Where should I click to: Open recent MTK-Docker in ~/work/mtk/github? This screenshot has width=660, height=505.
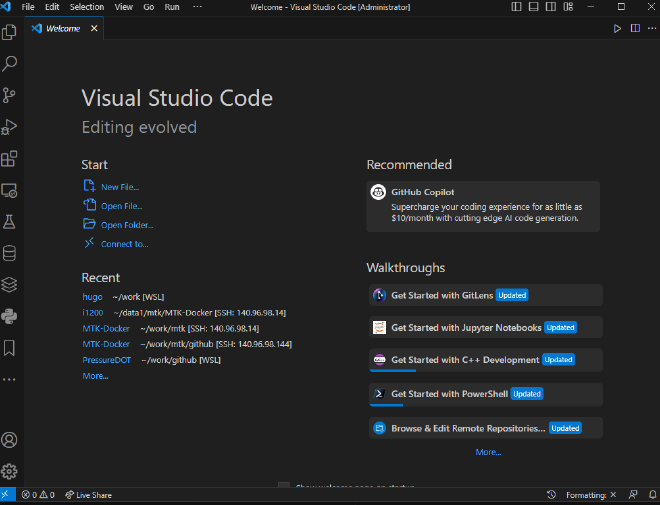coord(106,344)
